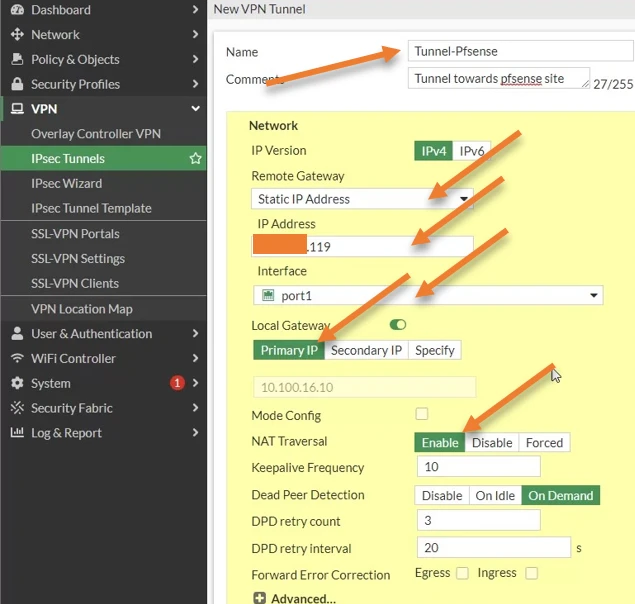The image size is (635, 604).
Task: Set Dead Peer Detection to On Idle
Action: pos(495,495)
